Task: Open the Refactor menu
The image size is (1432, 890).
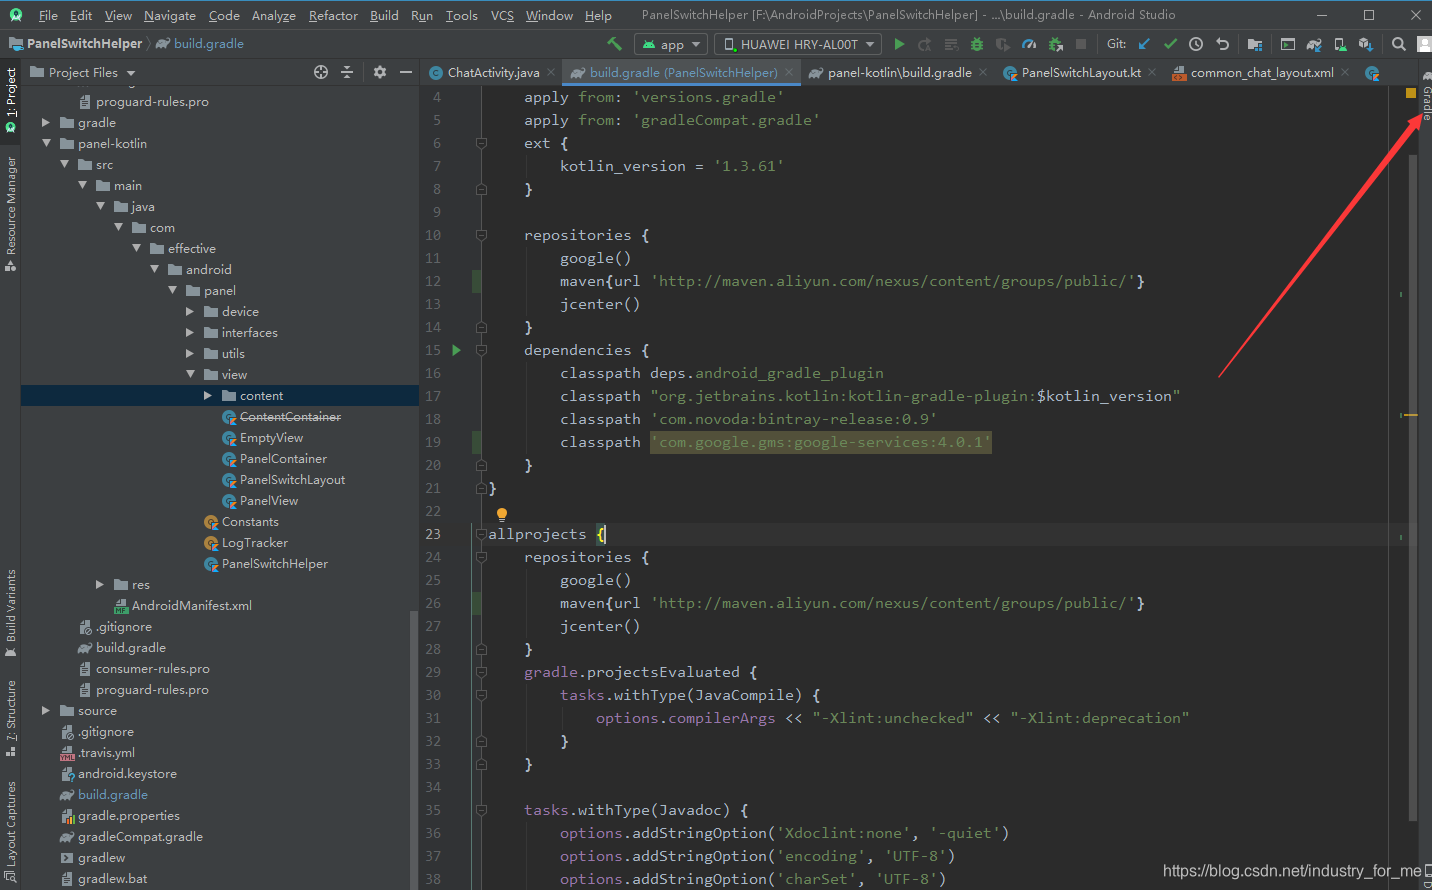Action: pos(333,15)
